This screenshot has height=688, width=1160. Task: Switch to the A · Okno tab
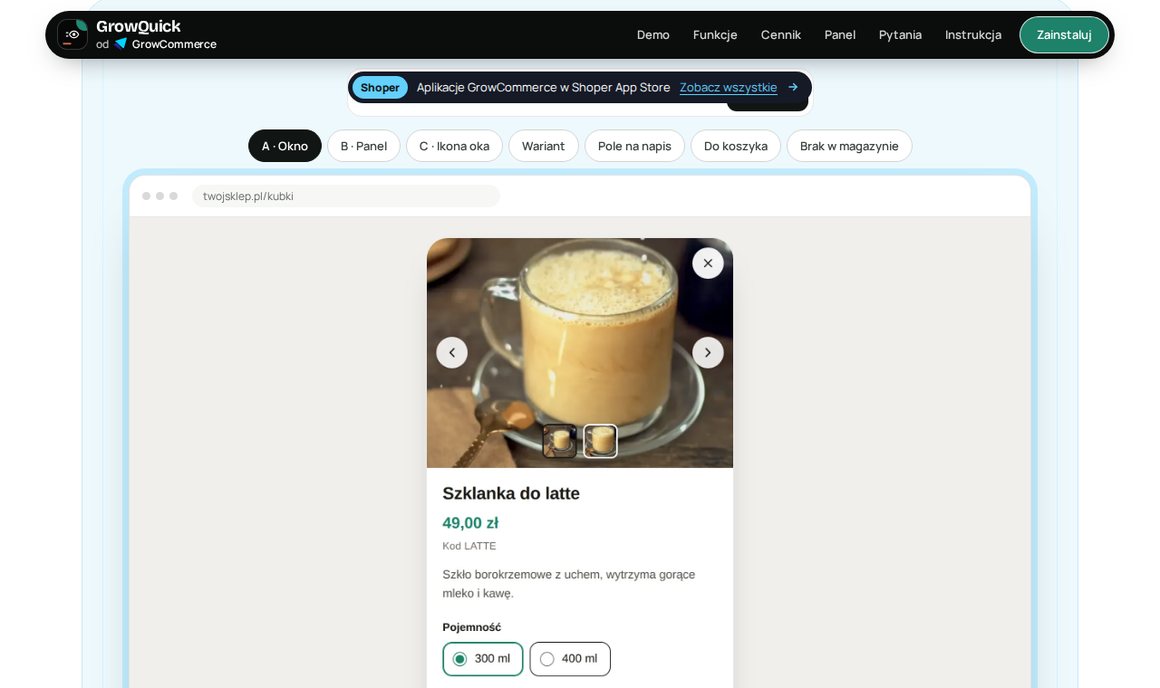tap(285, 146)
